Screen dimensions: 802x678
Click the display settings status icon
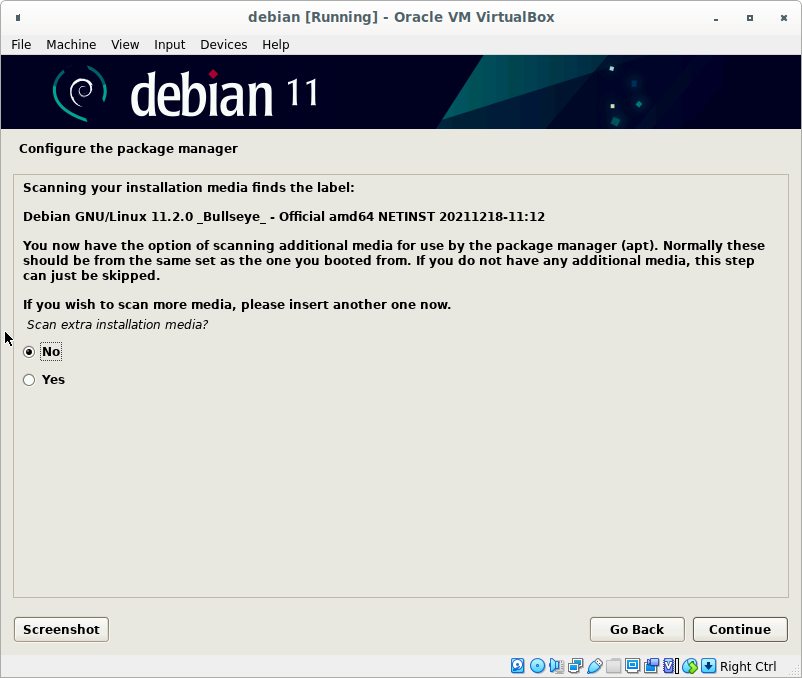coord(632,666)
